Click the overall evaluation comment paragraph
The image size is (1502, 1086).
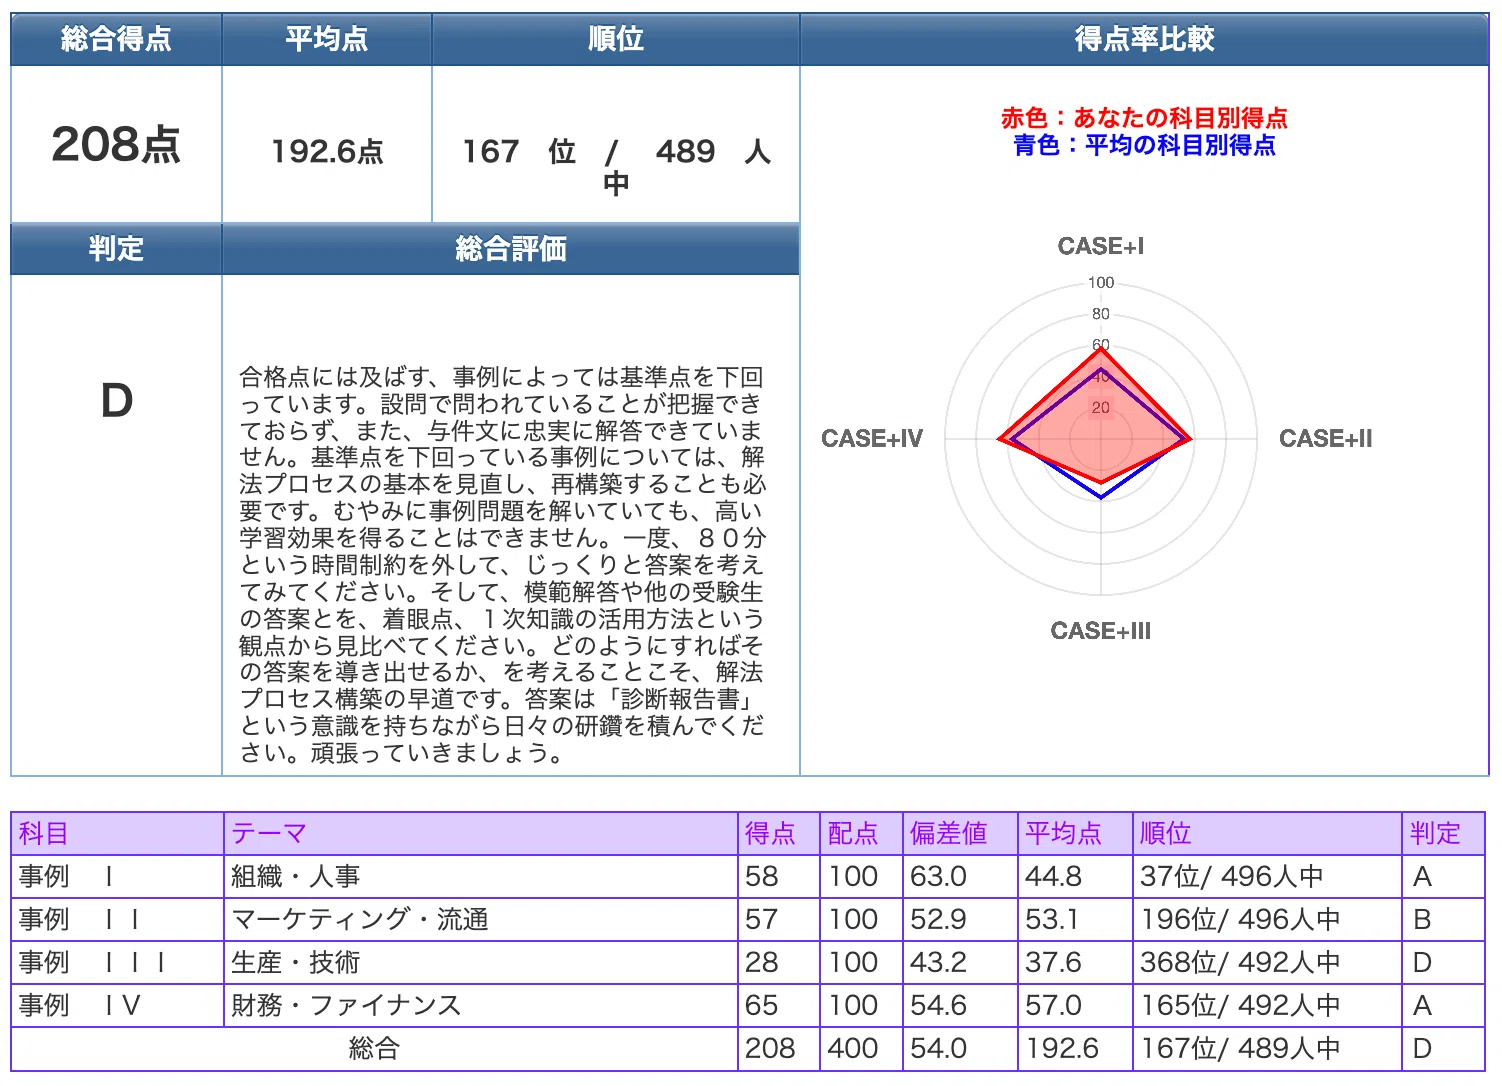click(502, 565)
